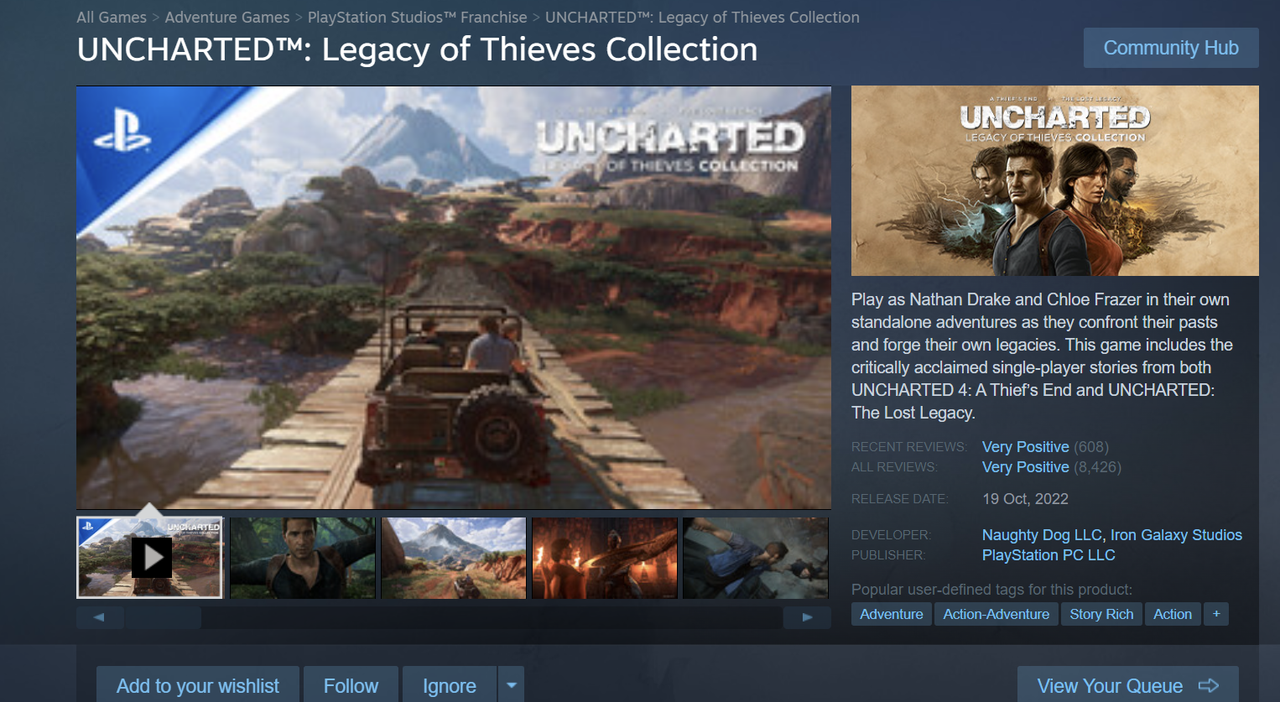Play the trailer video thumbnail
1280x702 pixels.
(150, 557)
